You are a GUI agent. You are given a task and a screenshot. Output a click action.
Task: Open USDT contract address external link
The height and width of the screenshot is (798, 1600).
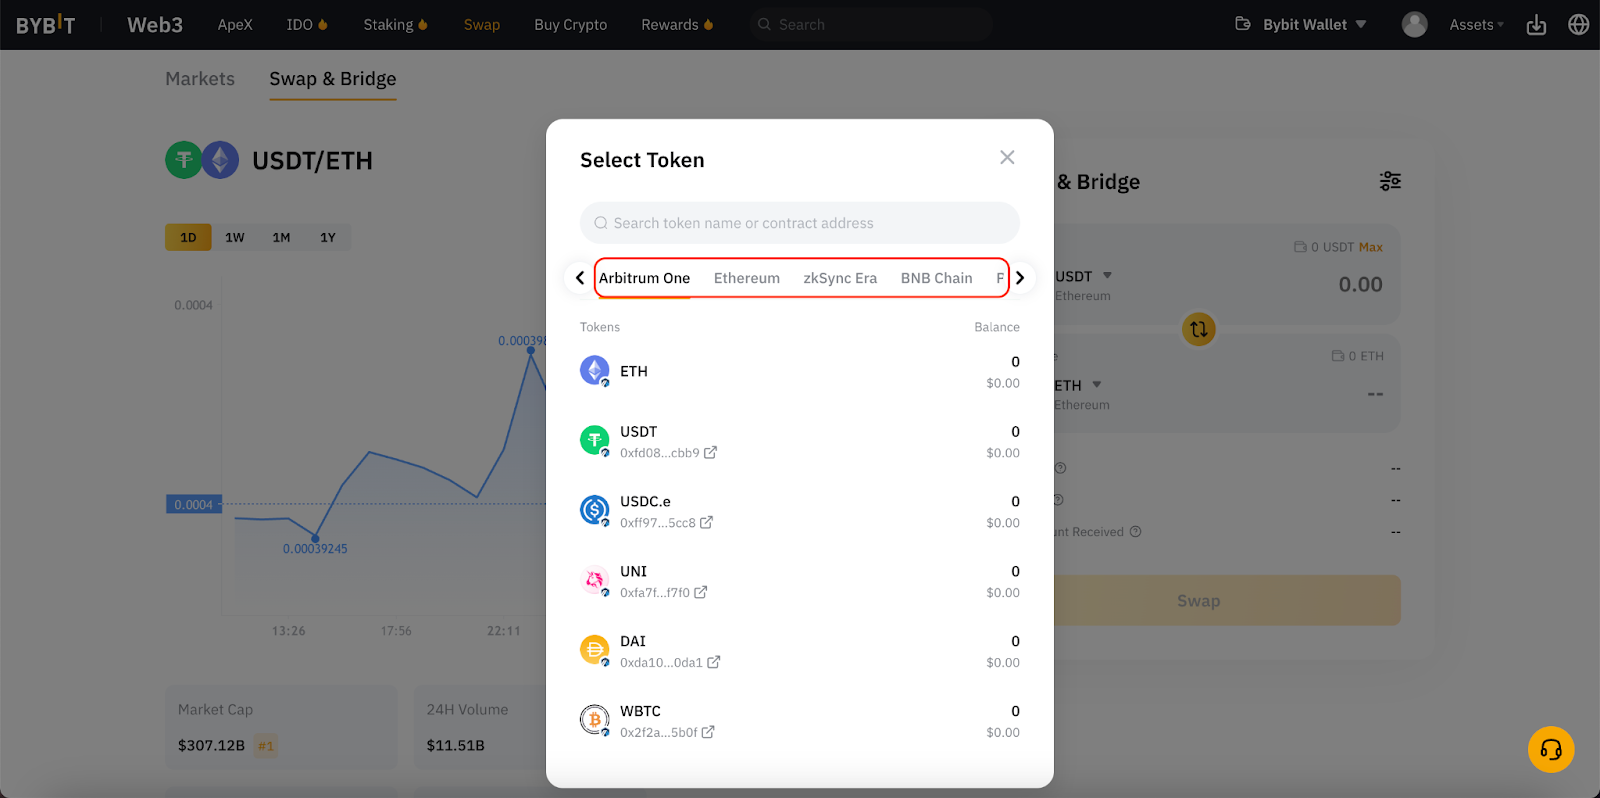(711, 453)
